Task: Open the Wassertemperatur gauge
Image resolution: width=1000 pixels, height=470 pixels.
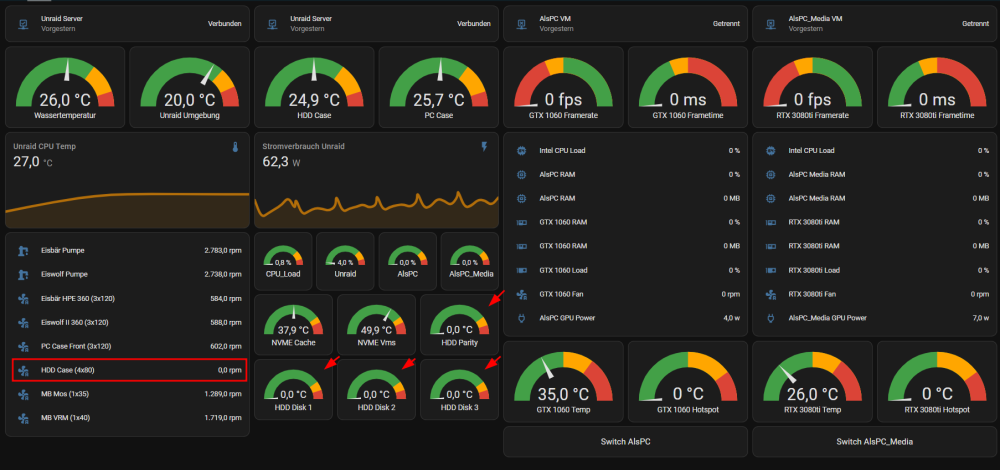Action: [65, 87]
